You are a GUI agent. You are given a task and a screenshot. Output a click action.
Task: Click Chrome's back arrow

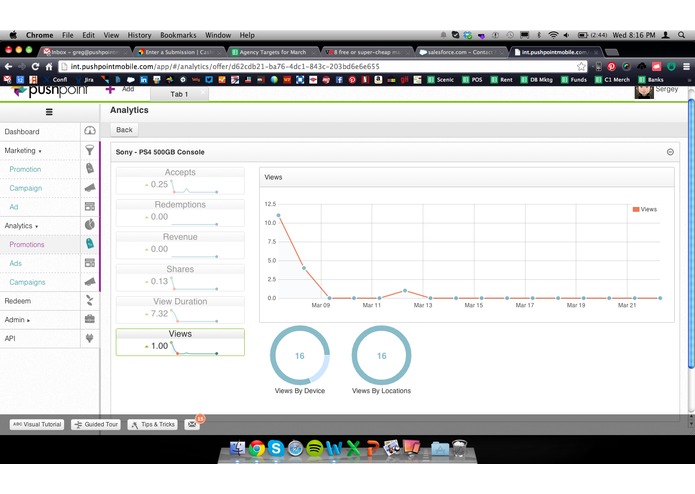8,66
